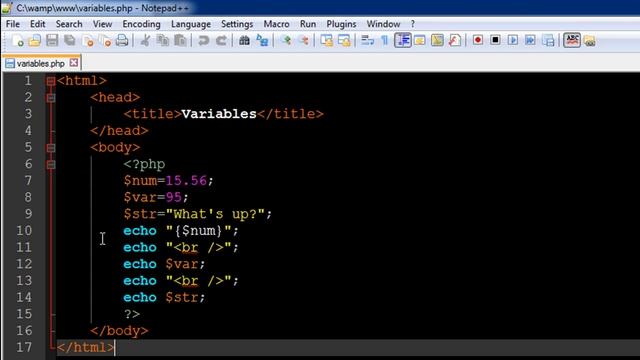Select the variables.php tab

click(x=41, y=63)
